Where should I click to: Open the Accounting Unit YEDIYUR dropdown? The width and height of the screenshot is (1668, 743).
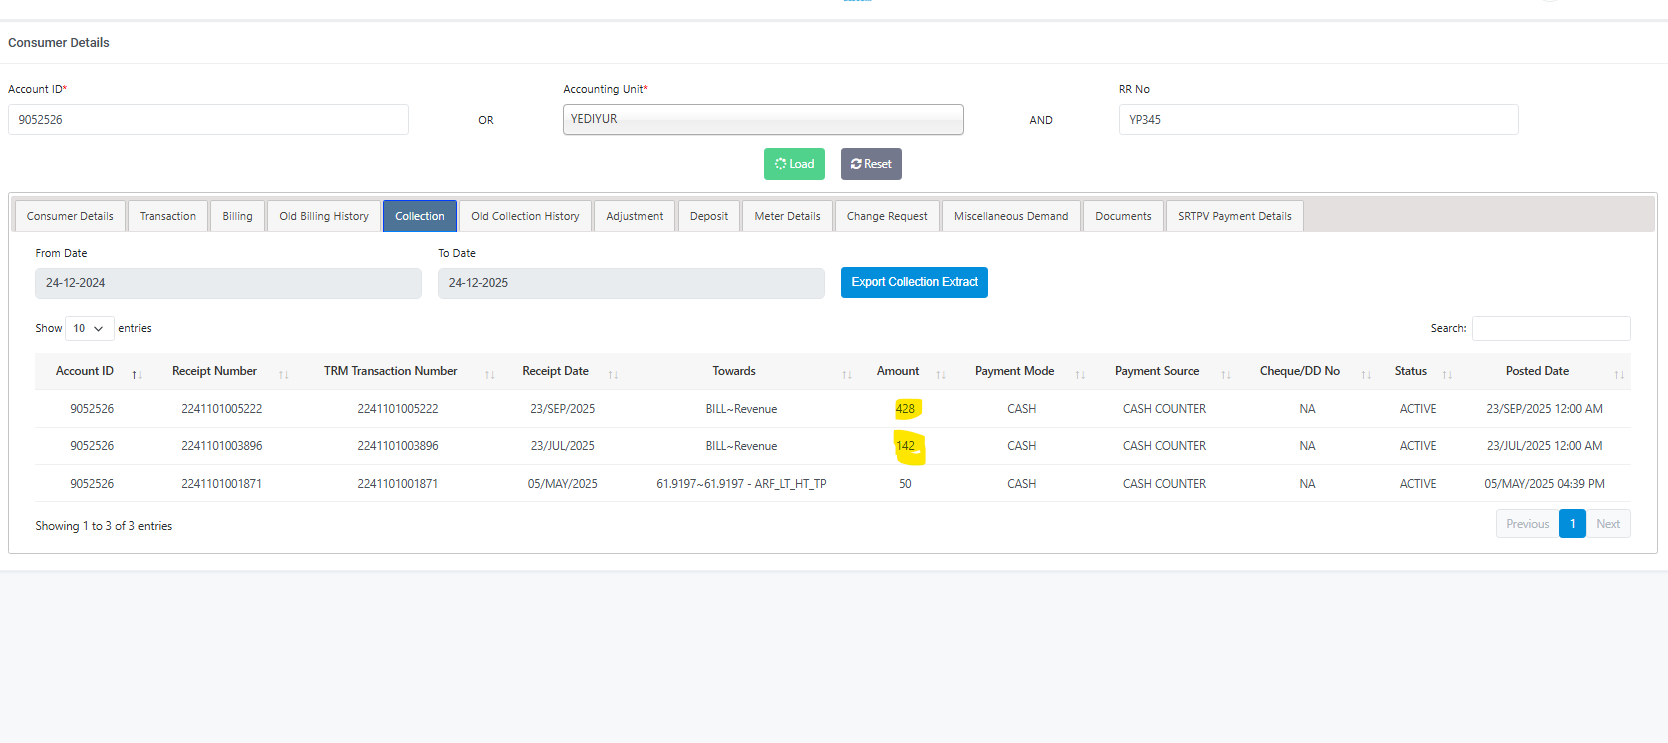[x=762, y=119]
